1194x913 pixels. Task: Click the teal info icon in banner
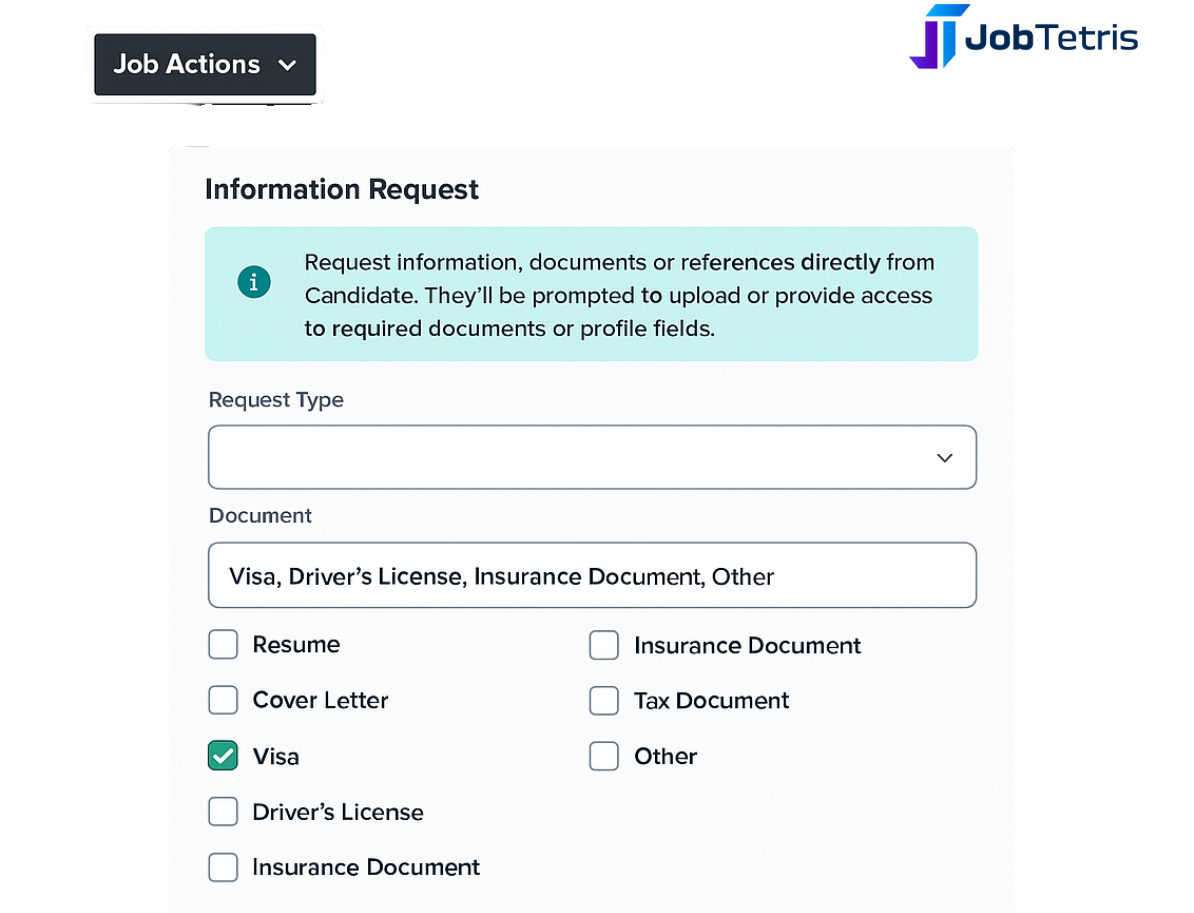[x=254, y=283]
